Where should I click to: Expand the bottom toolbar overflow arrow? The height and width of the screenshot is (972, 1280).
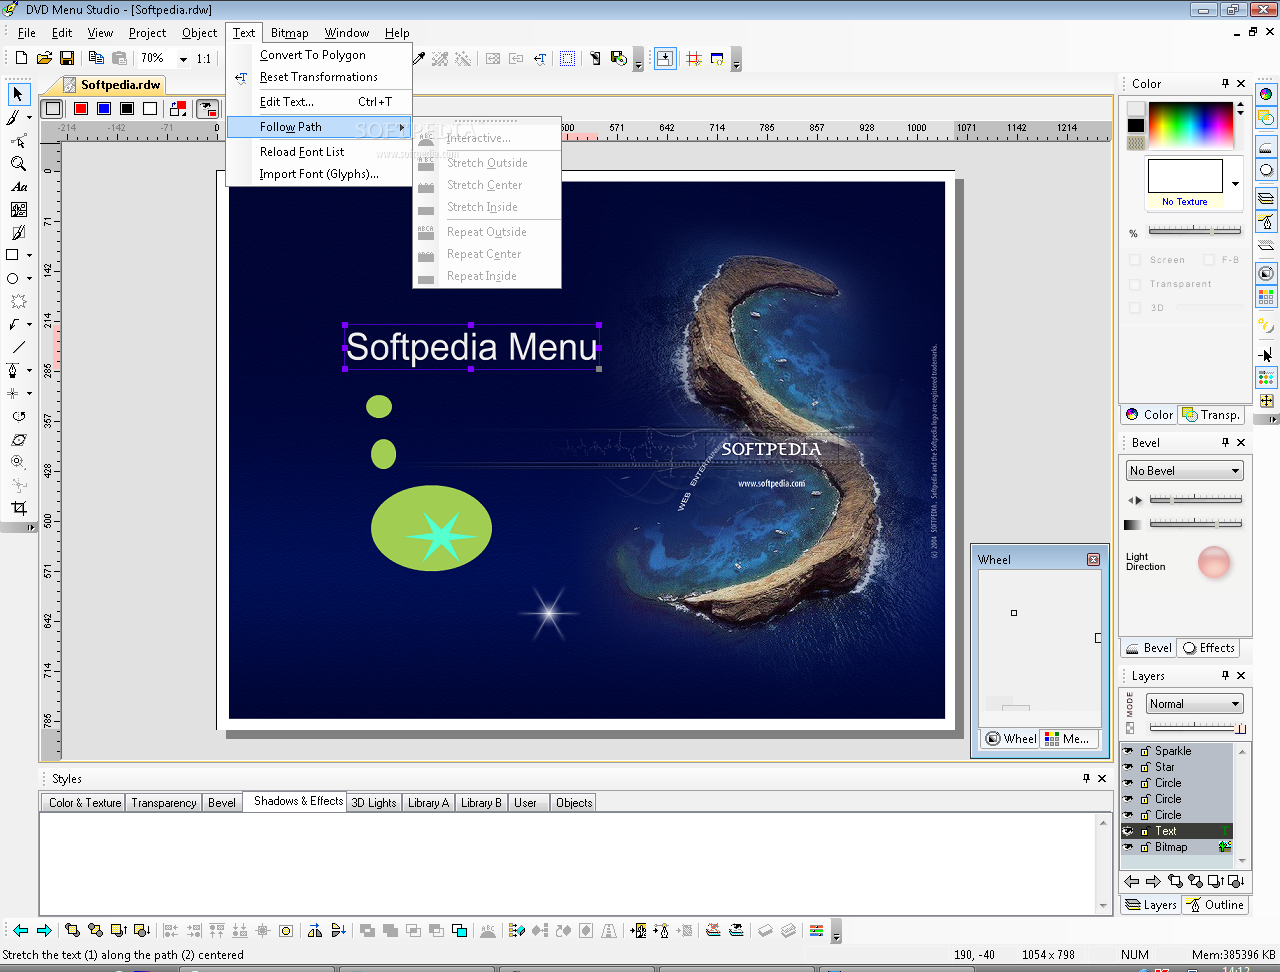pos(837,932)
